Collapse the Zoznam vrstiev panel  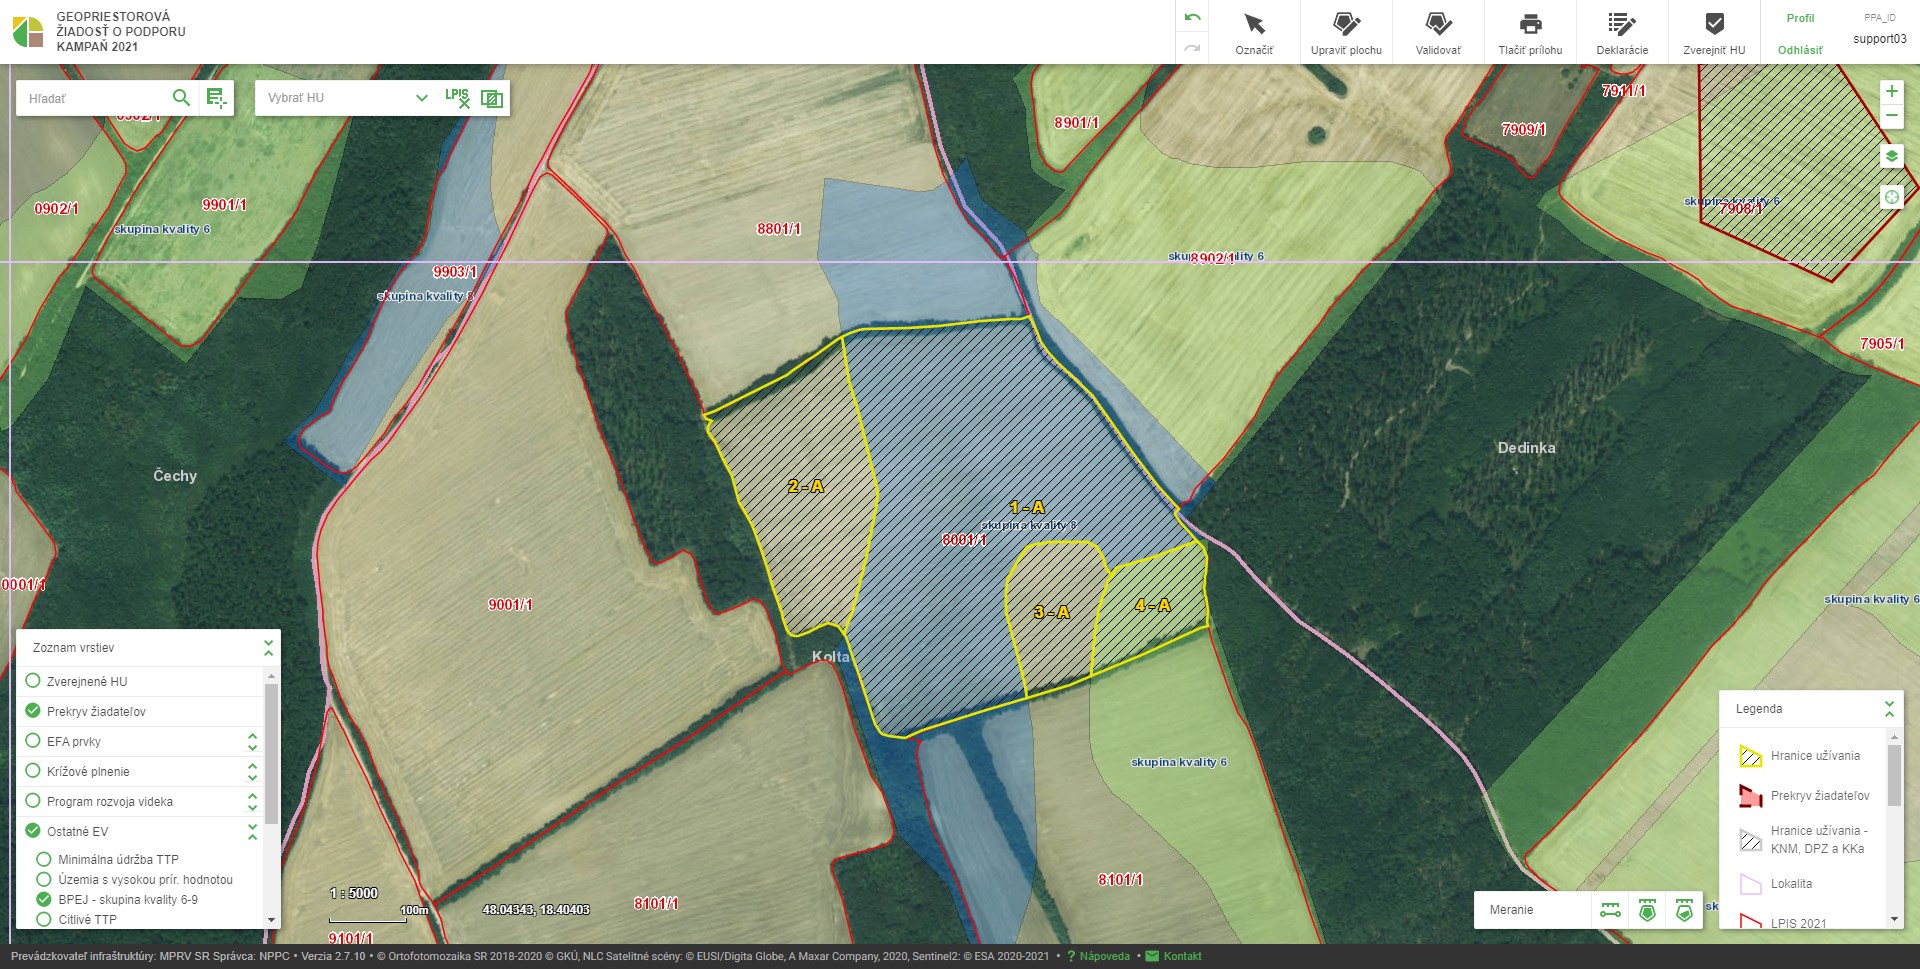pyautogui.click(x=268, y=648)
